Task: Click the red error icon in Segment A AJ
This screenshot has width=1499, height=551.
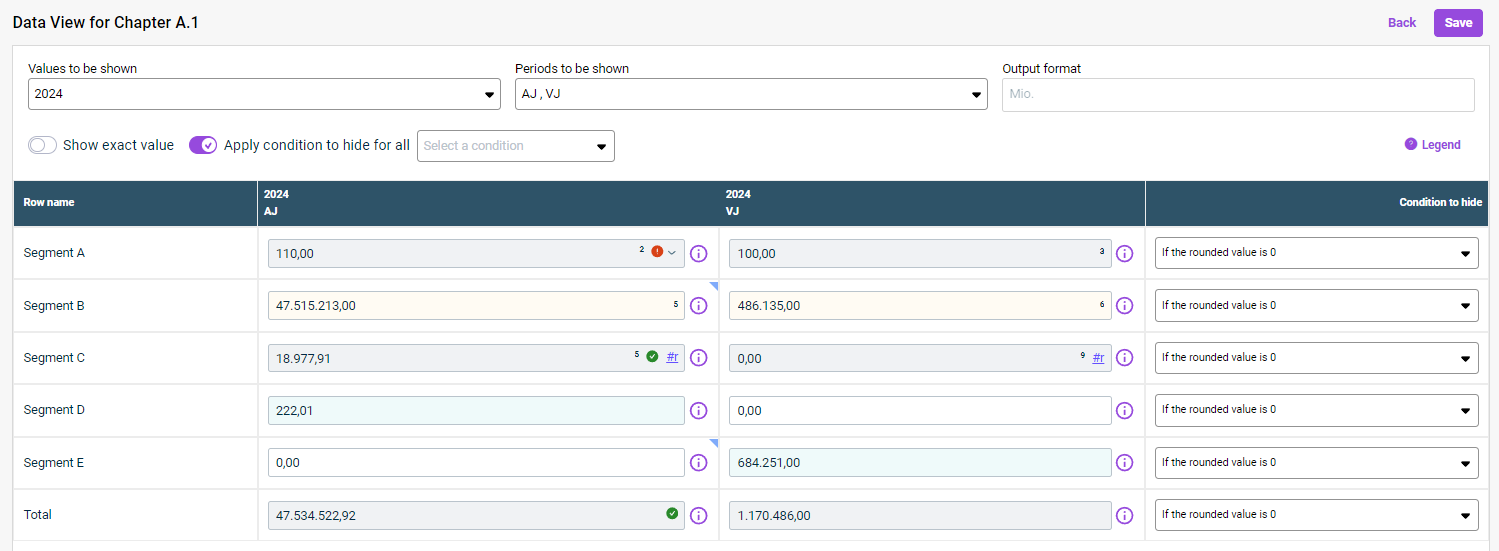Action: click(x=657, y=252)
